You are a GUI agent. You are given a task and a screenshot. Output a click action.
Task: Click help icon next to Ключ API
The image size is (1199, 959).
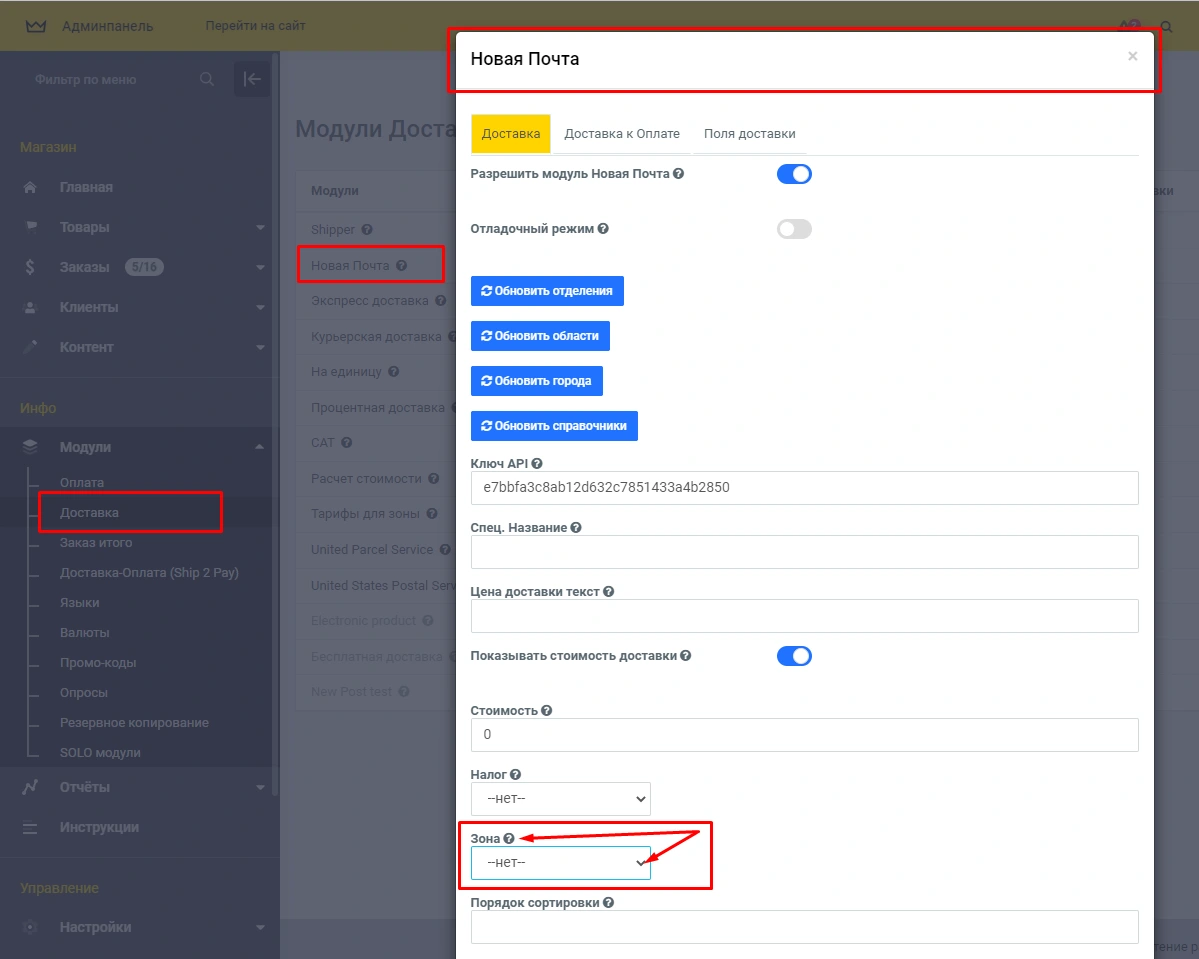(537, 463)
